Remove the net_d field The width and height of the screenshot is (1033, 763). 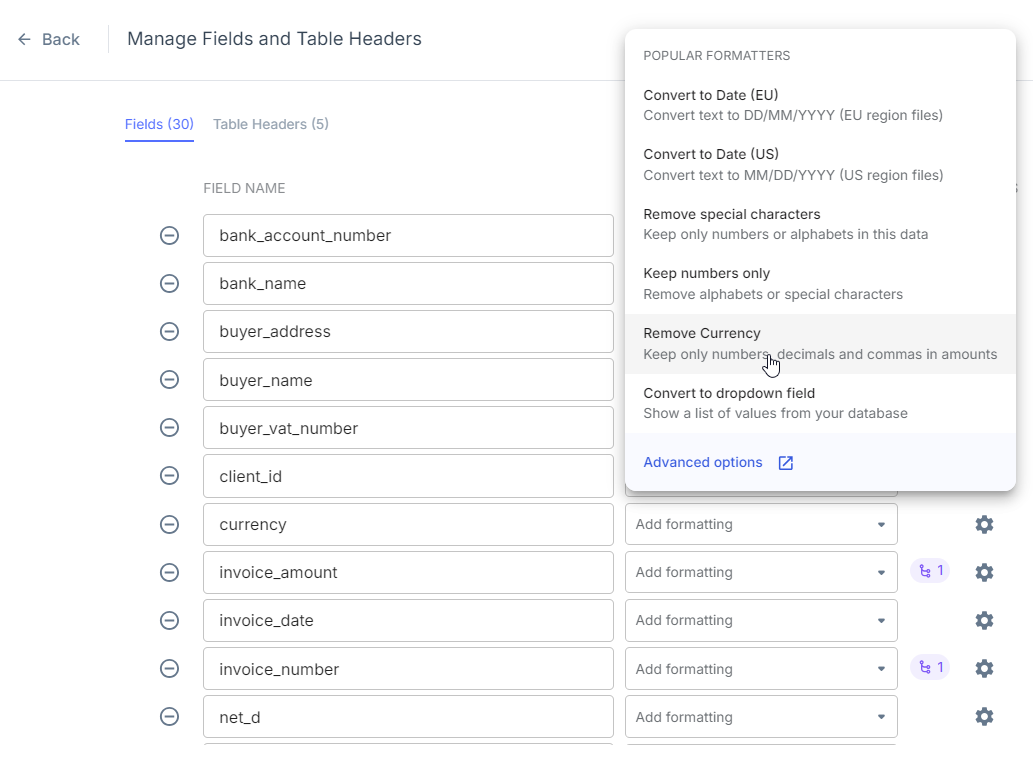click(x=169, y=716)
